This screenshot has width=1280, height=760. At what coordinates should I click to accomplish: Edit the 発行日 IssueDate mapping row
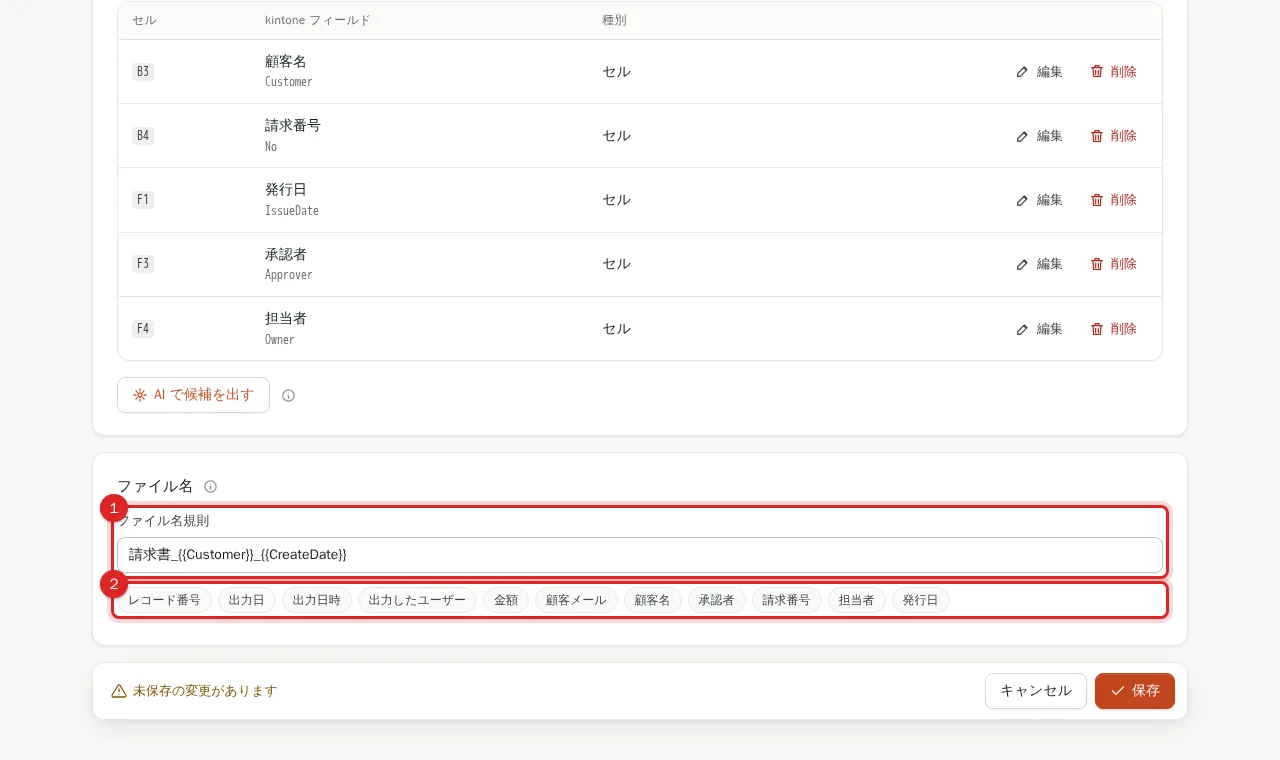click(x=1039, y=200)
